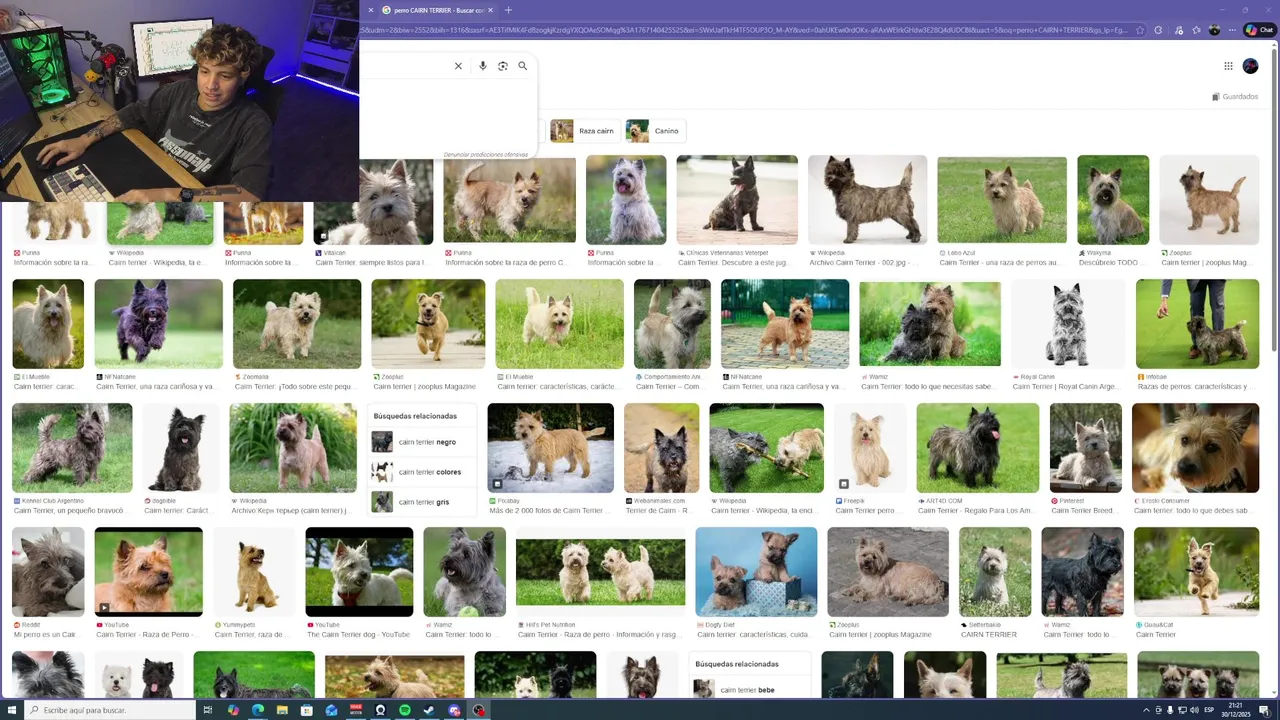The image size is (1280, 720).
Task: Open the Gosu&Cat running terrier image
Action: [1196, 571]
